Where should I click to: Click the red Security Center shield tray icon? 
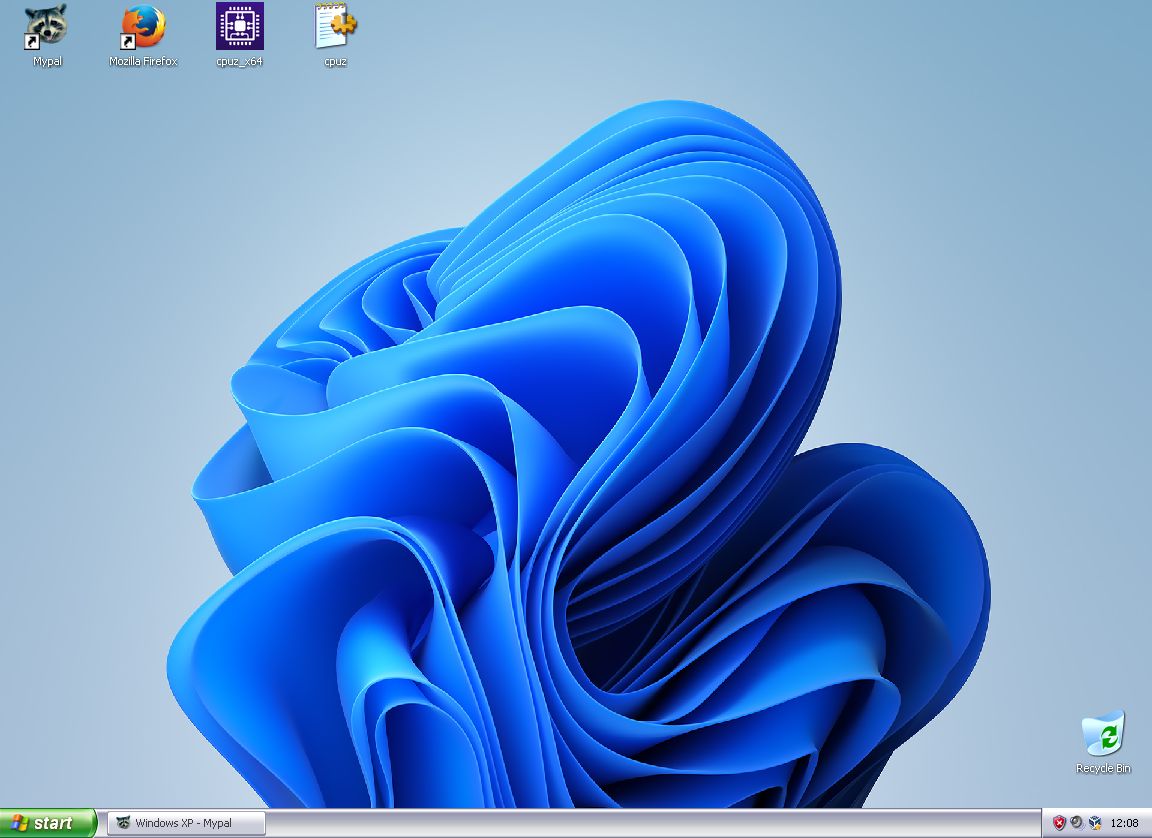pos(1059,823)
